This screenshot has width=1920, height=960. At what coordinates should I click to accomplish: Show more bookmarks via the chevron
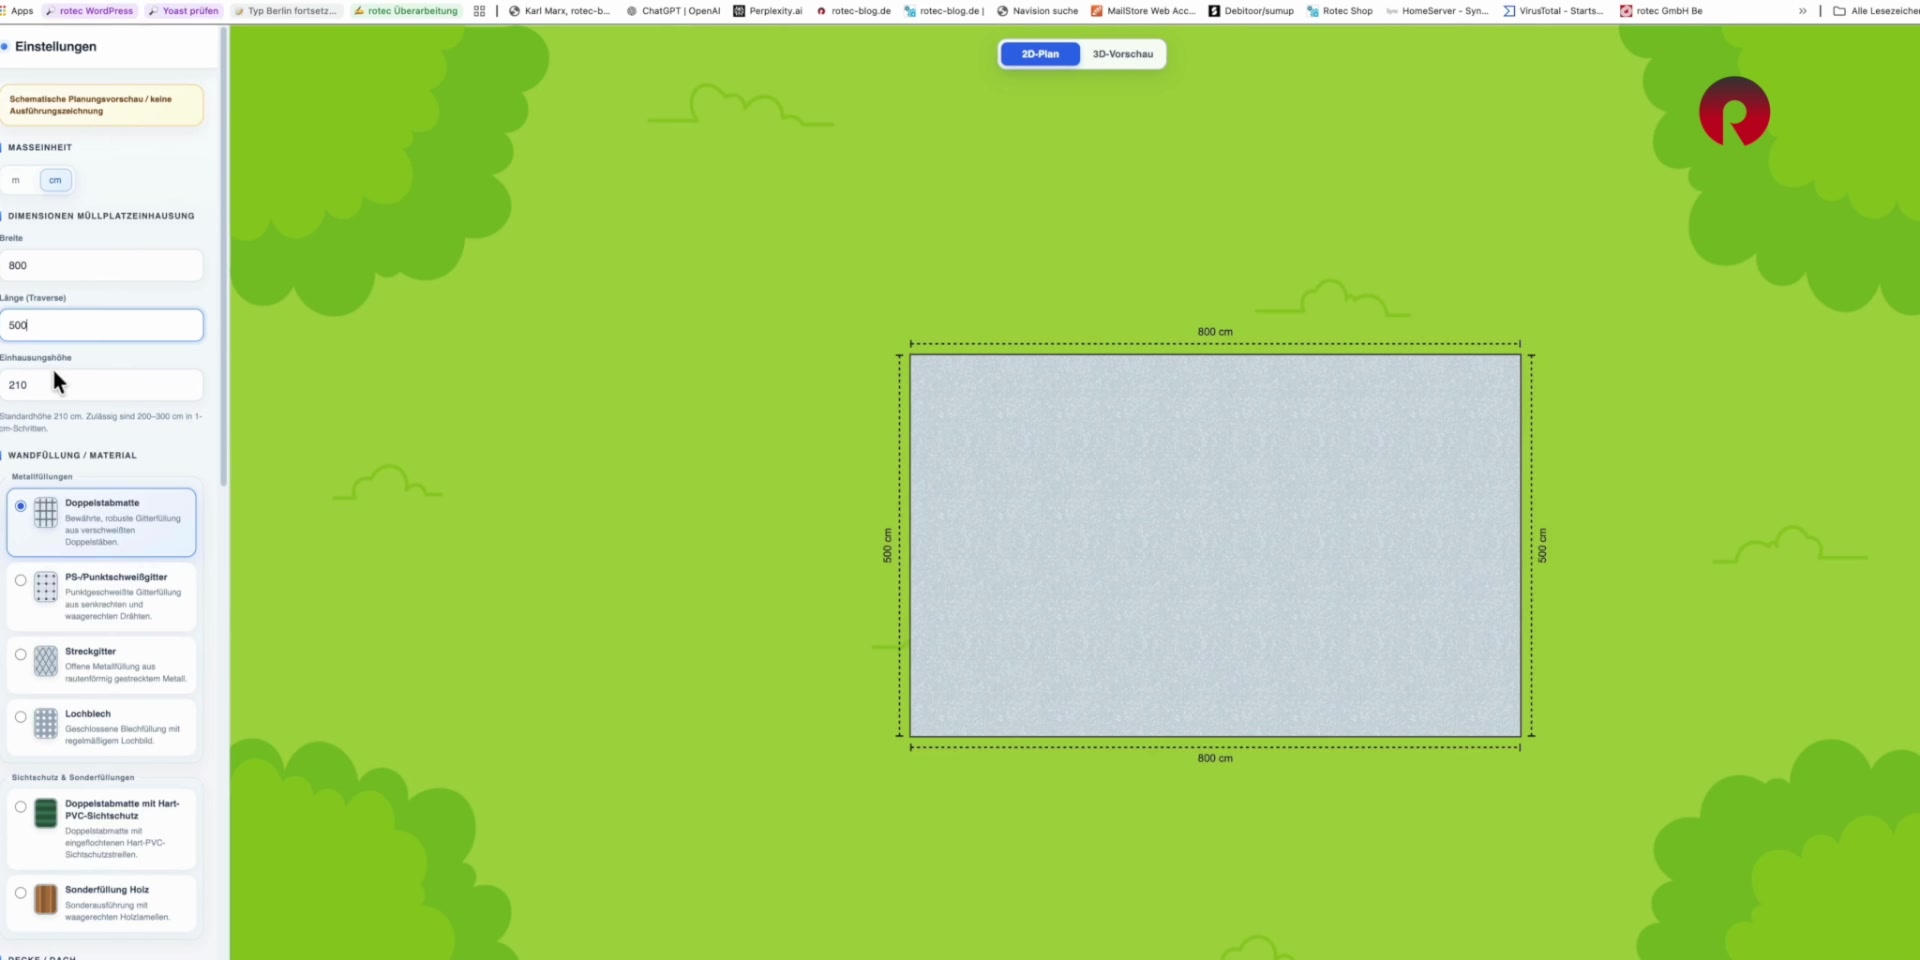click(1802, 11)
